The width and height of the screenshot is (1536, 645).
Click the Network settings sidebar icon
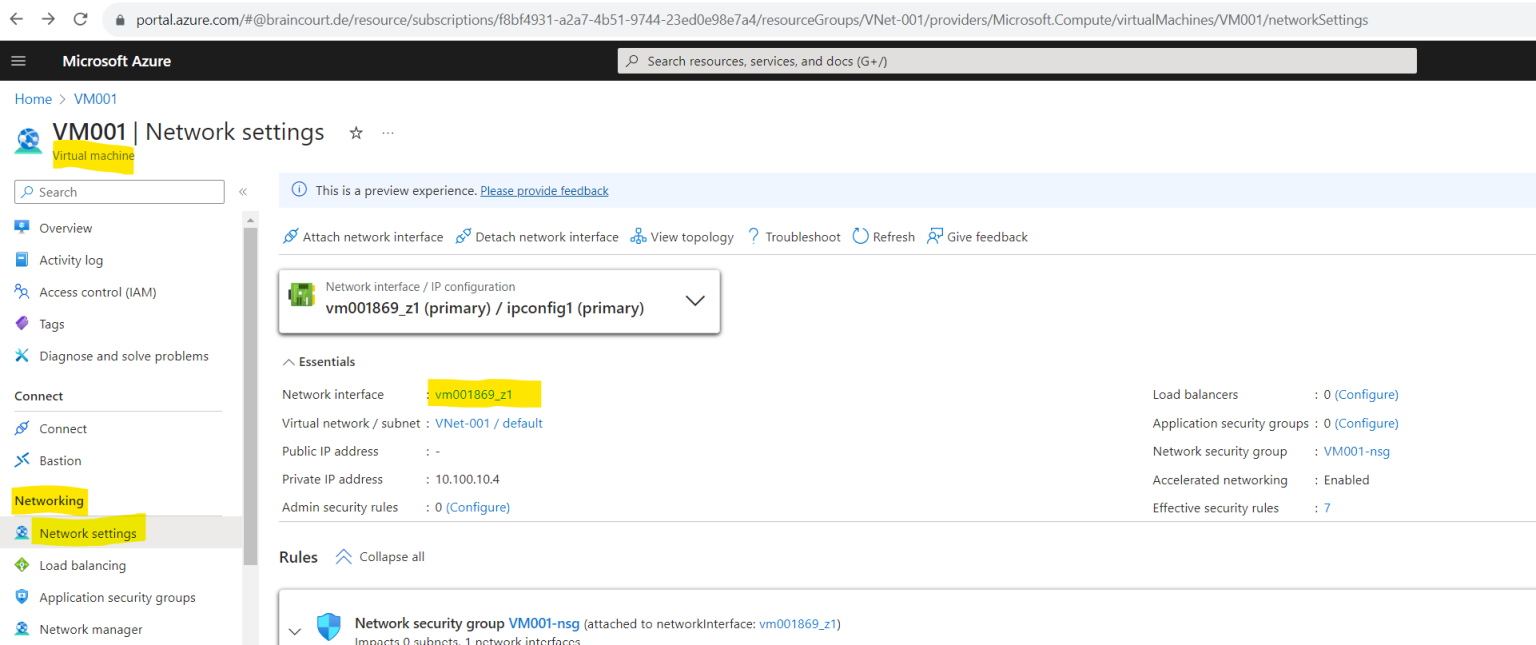click(22, 533)
